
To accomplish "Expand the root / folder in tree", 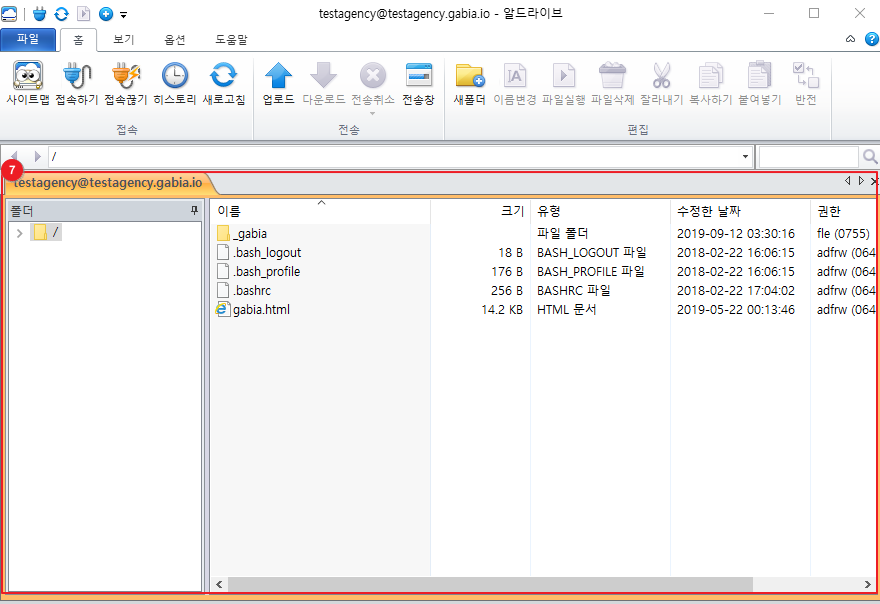I will point(20,233).
